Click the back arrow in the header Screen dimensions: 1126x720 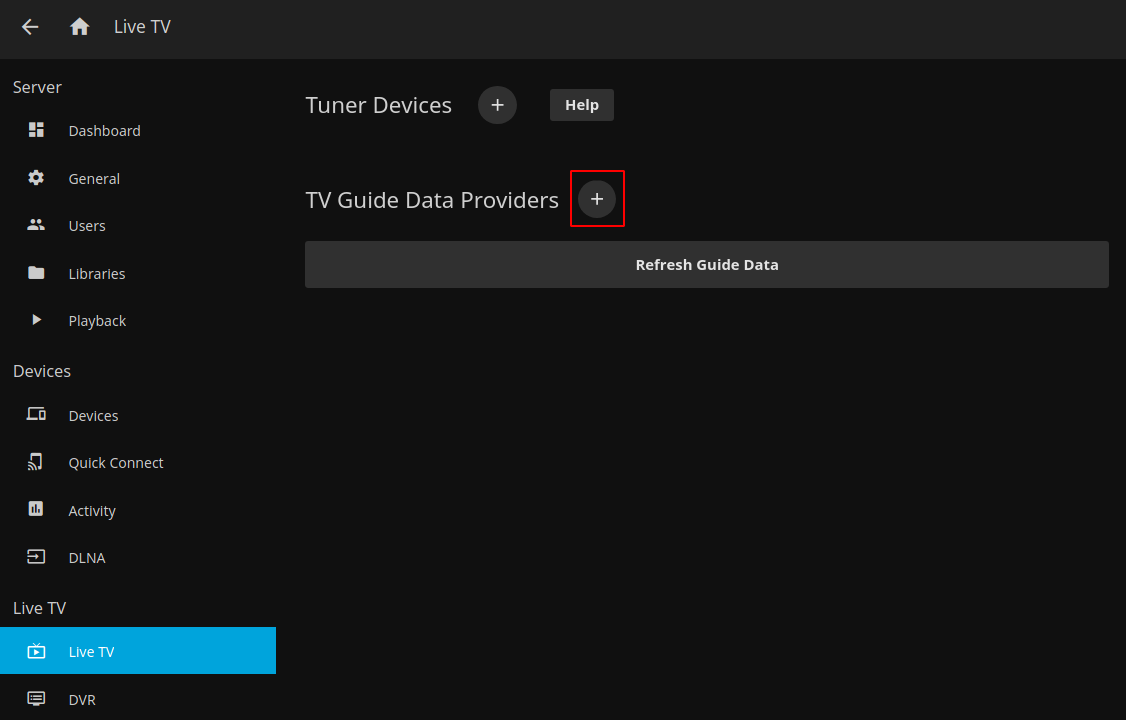[x=30, y=27]
